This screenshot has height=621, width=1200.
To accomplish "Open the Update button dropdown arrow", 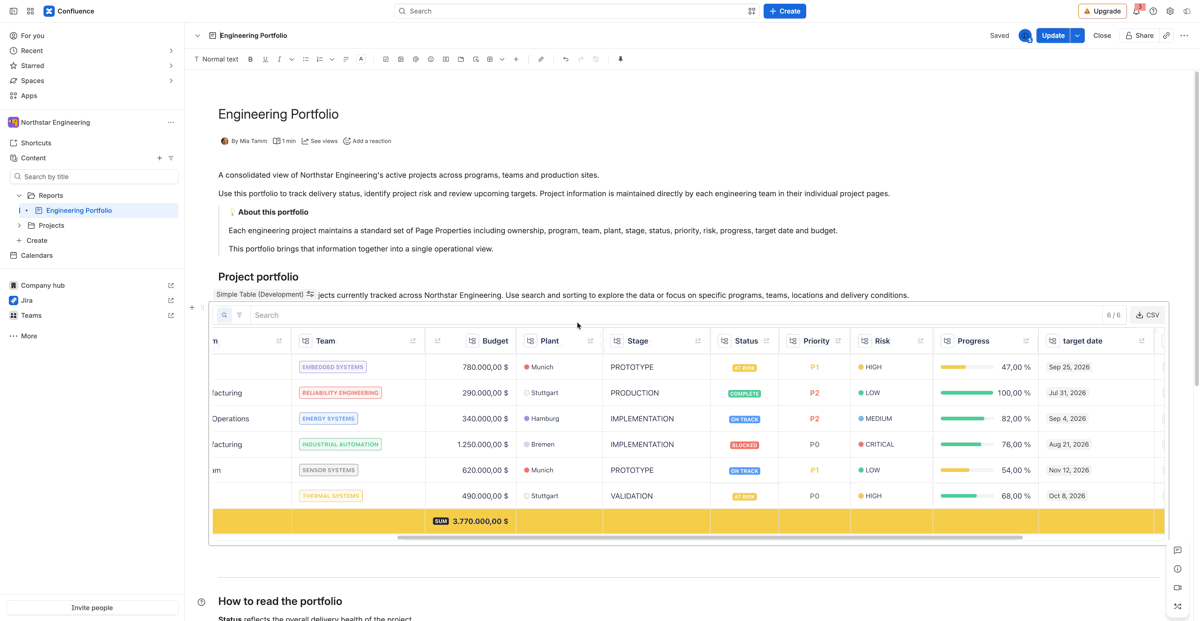I will 1077,36.
